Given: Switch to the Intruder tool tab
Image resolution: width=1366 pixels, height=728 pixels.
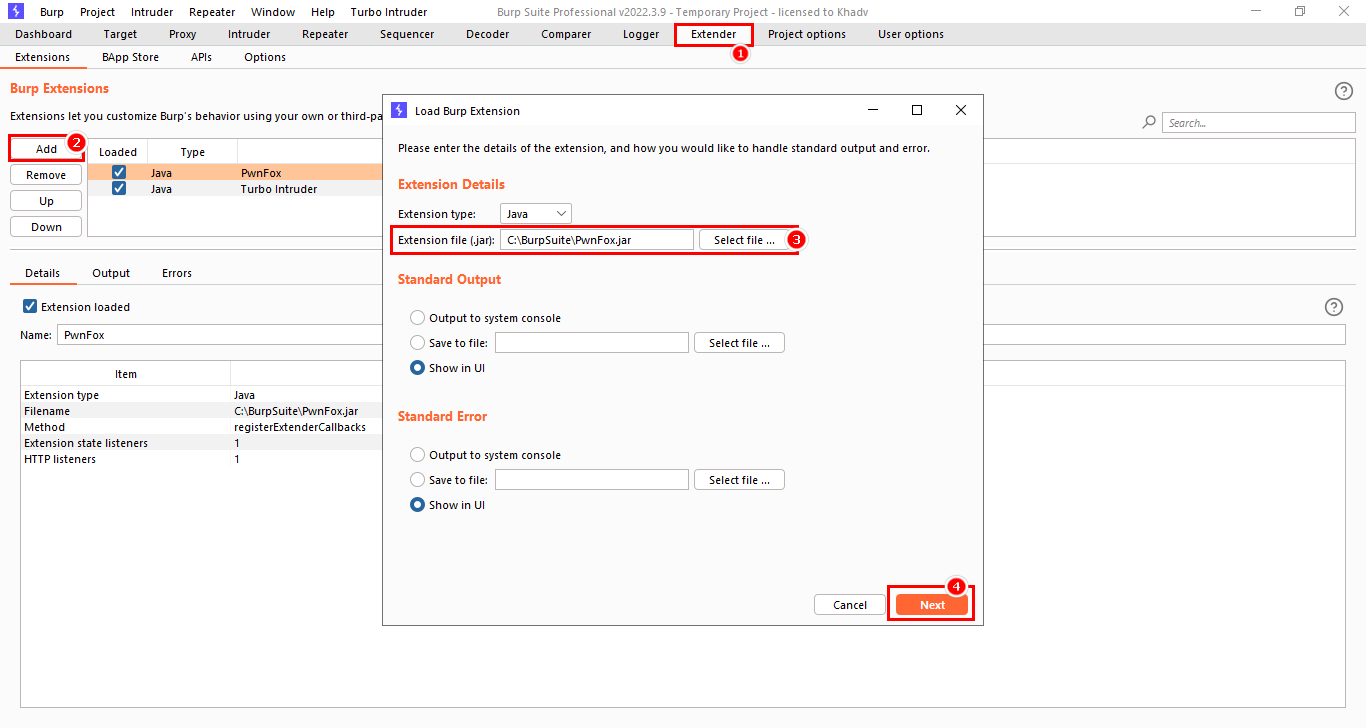Looking at the screenshot, I should coord(249,34).
